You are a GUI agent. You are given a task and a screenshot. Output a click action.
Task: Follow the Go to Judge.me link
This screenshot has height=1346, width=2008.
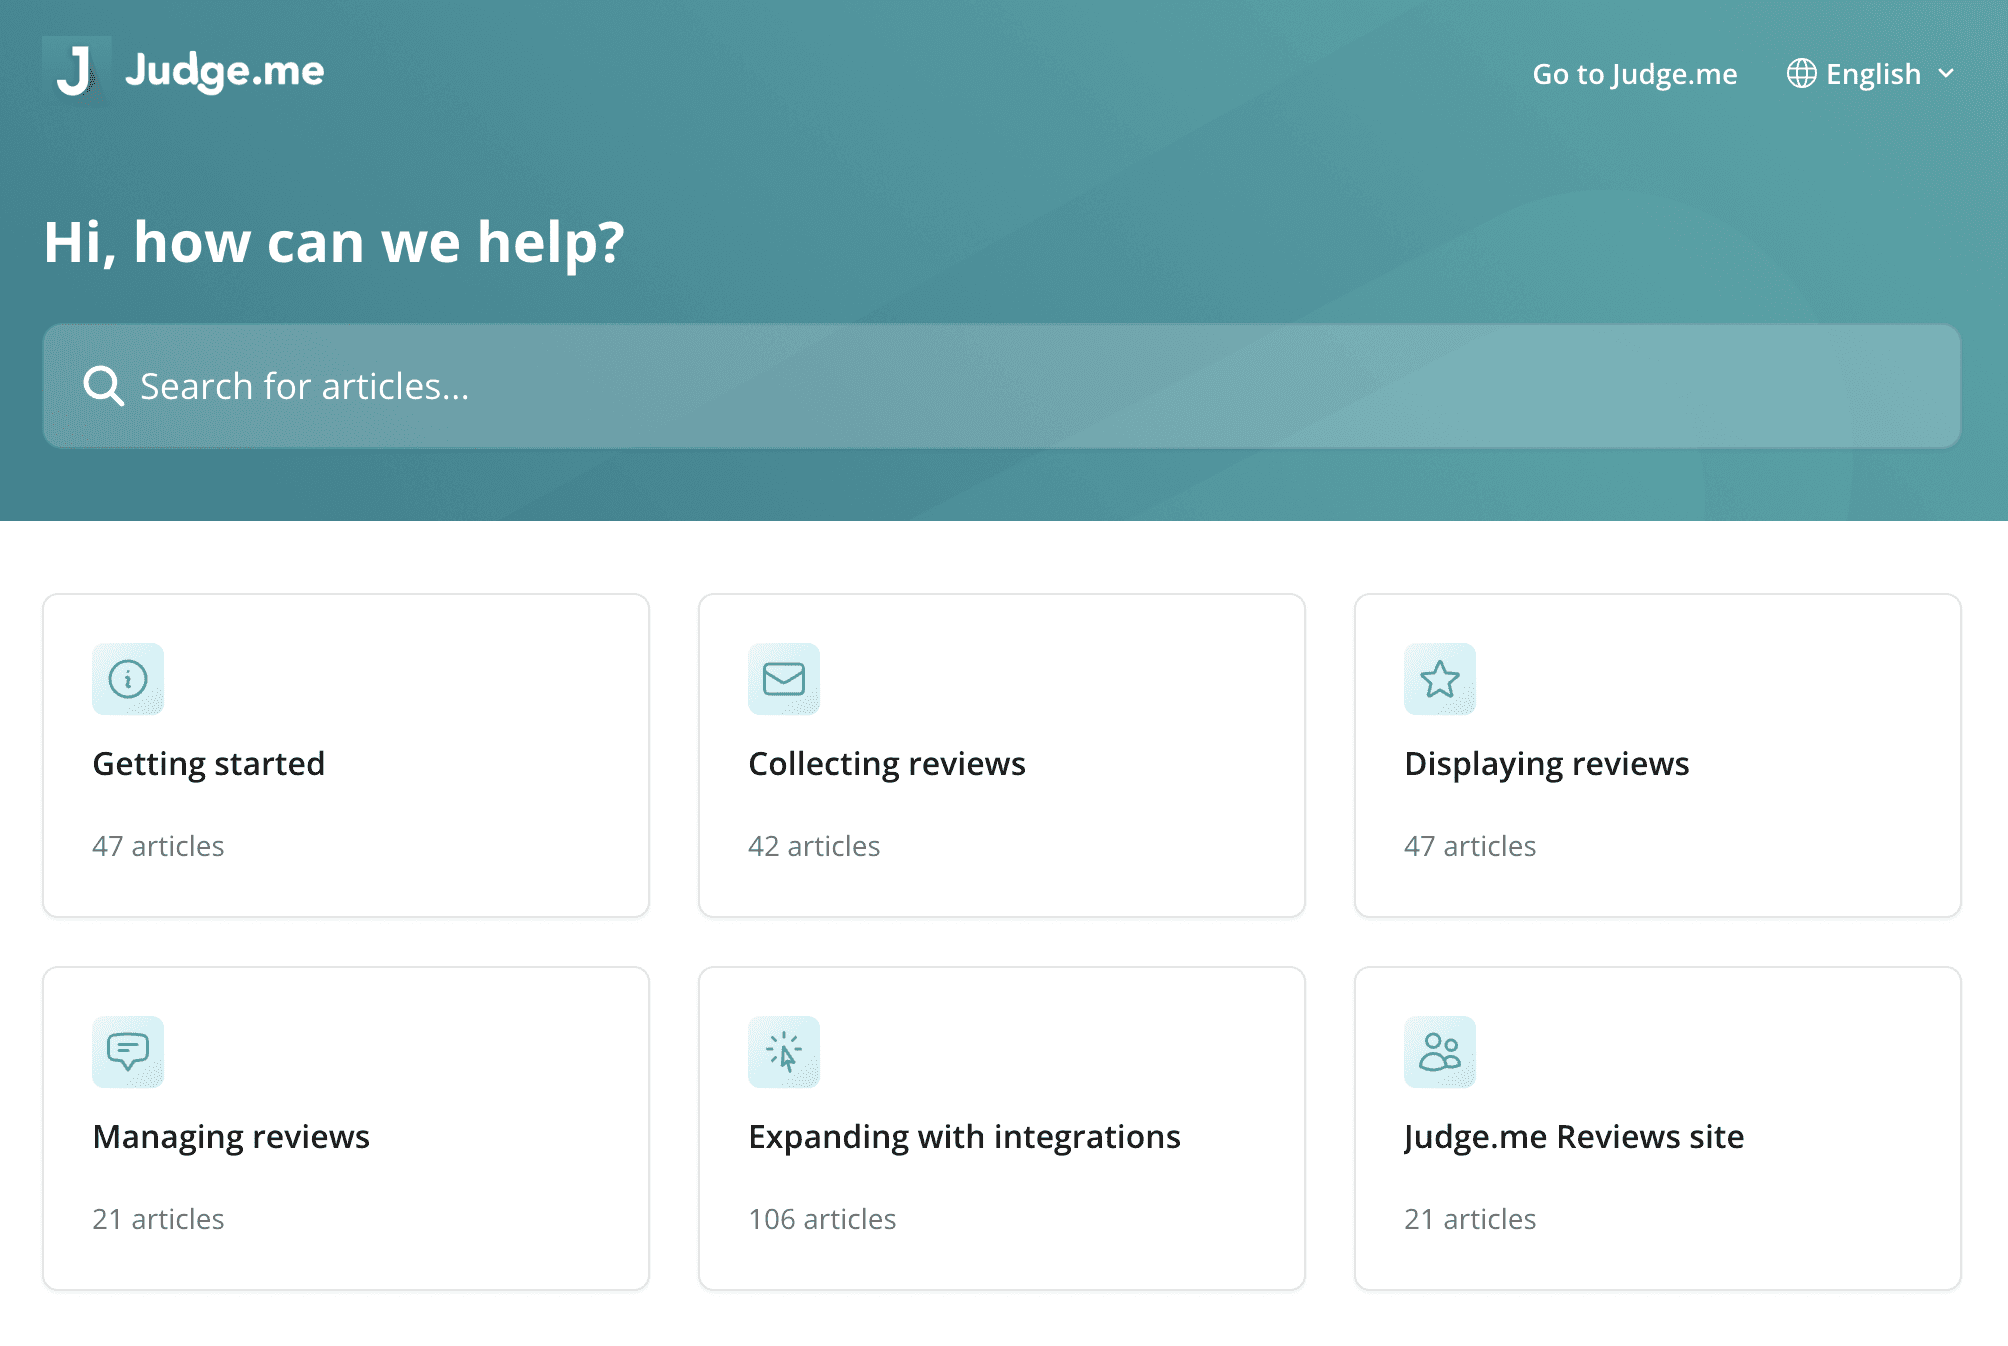[1634, 74]
